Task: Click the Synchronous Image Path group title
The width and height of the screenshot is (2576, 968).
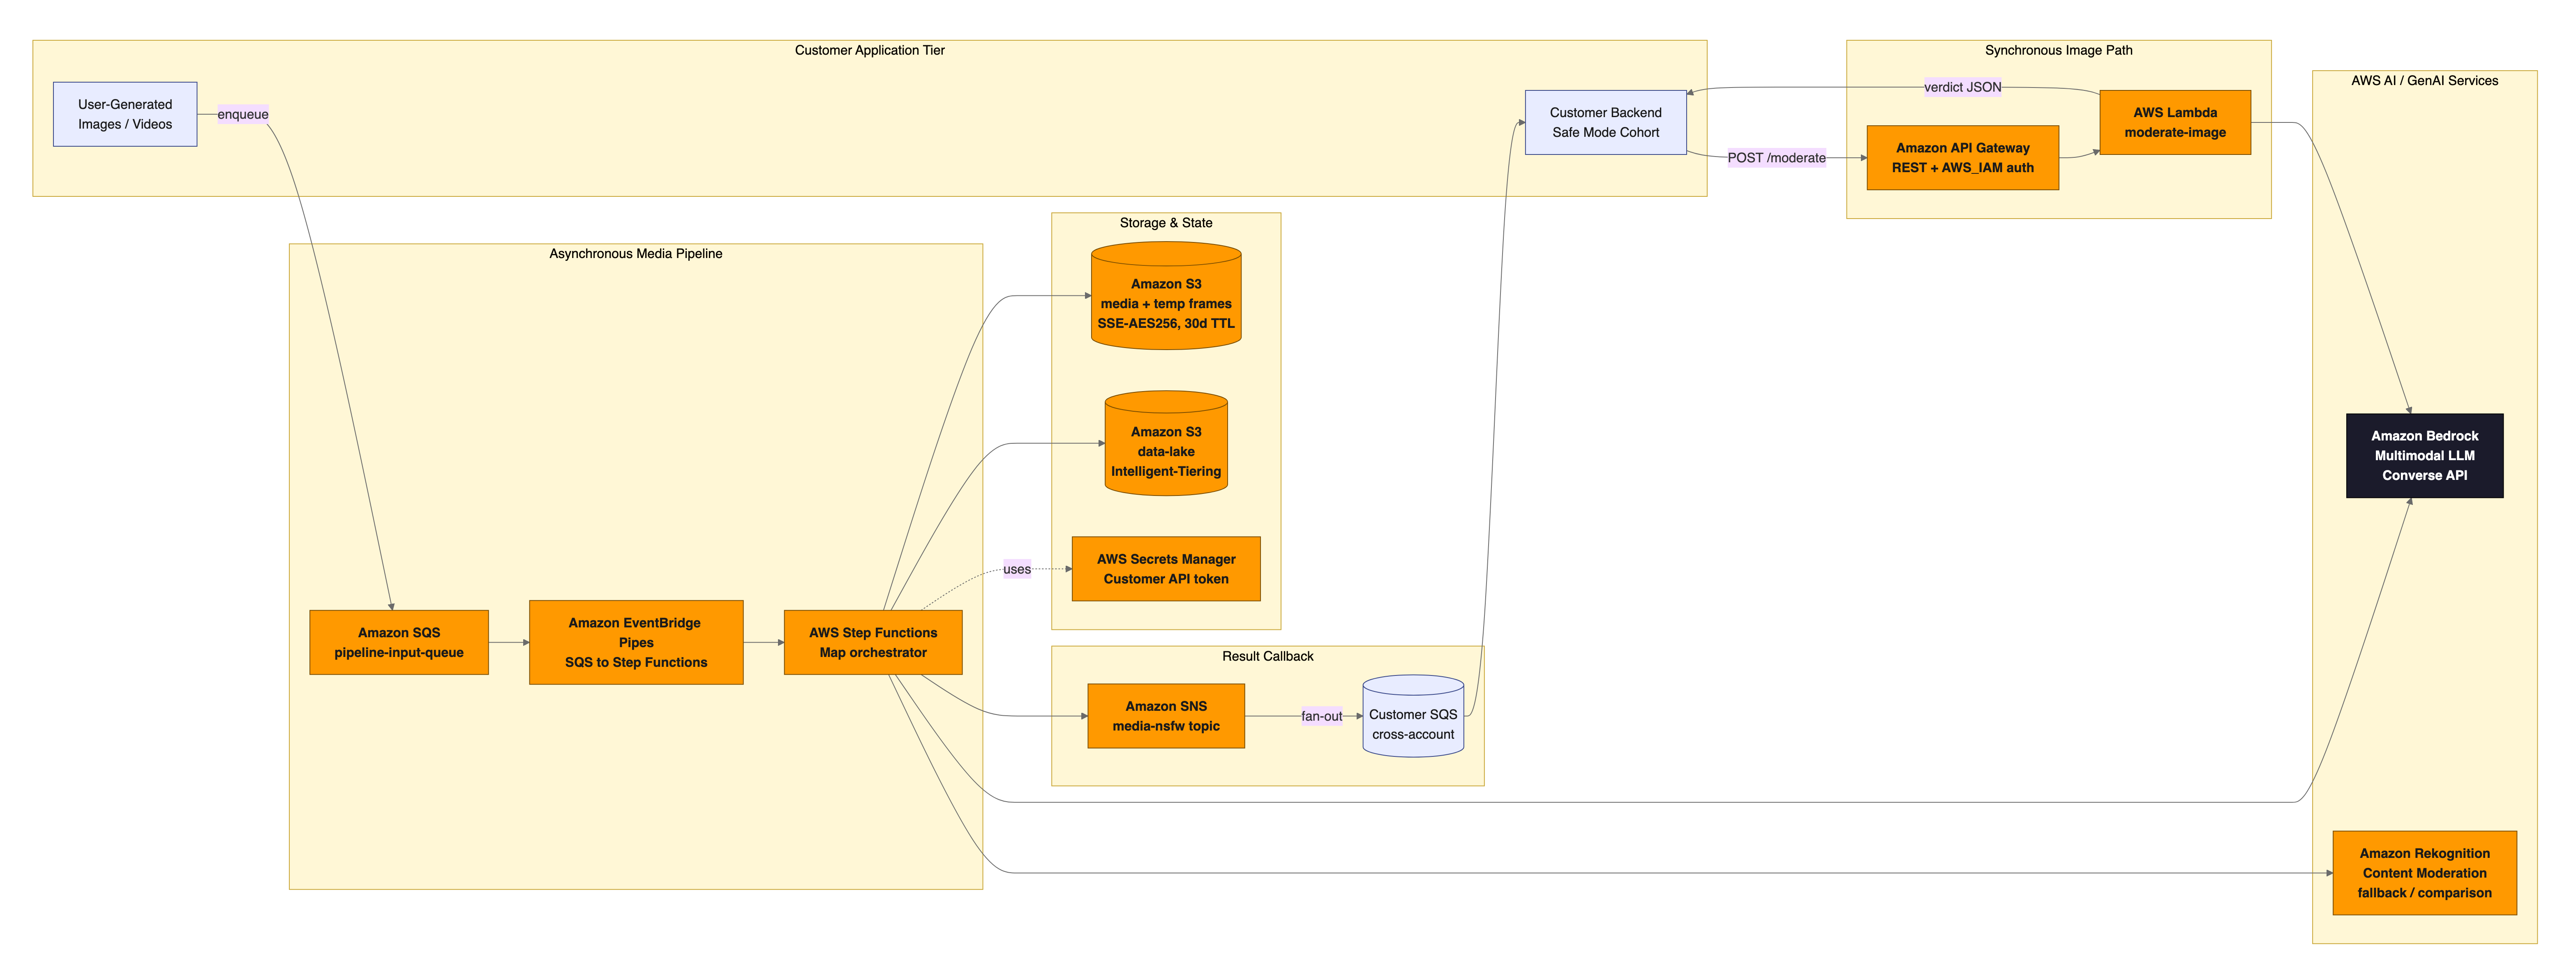Action: click(x=2058, y=50)
